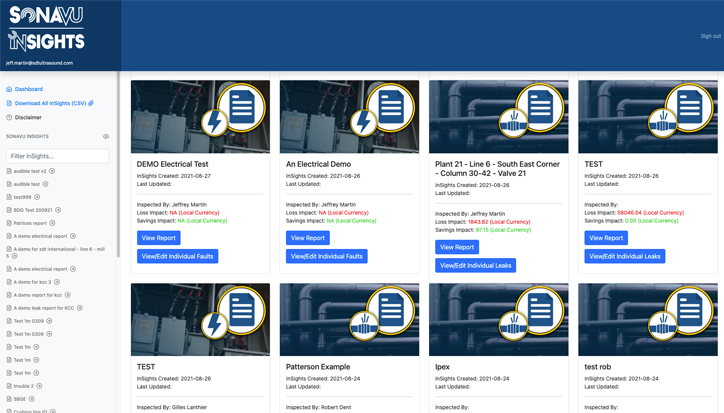Click the circled x beside A demo report for kcc

[67, 295]
